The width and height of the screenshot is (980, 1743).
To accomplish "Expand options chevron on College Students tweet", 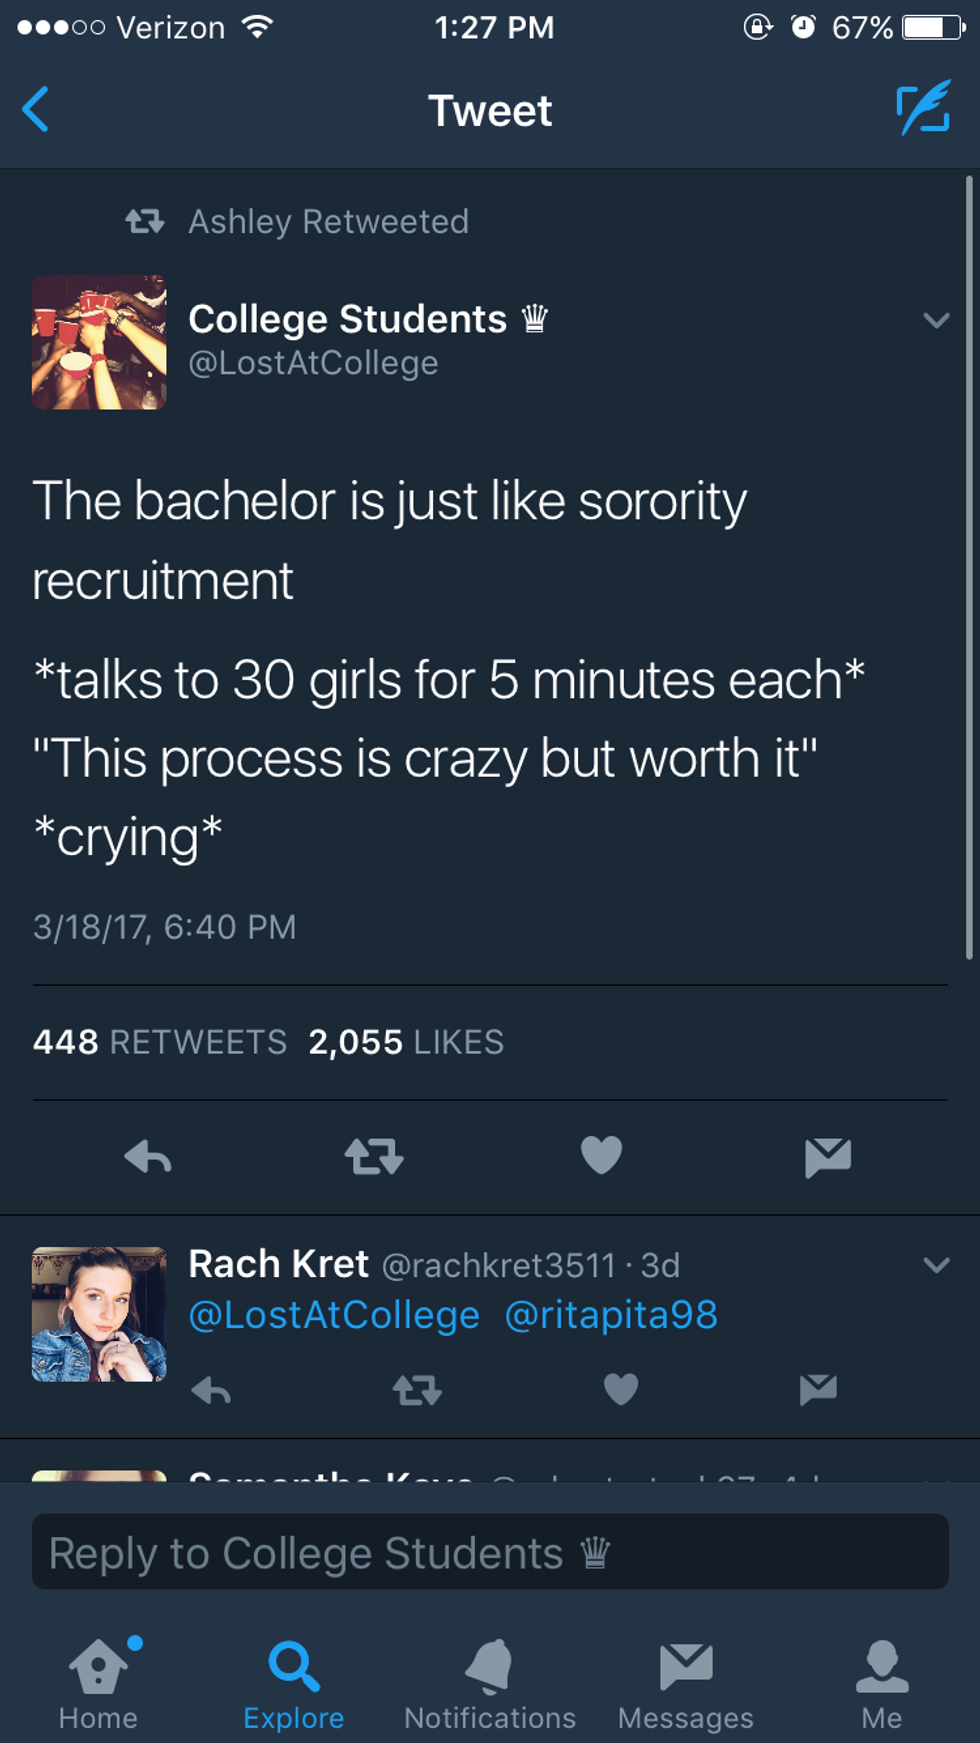I will (x=936, y=320).
